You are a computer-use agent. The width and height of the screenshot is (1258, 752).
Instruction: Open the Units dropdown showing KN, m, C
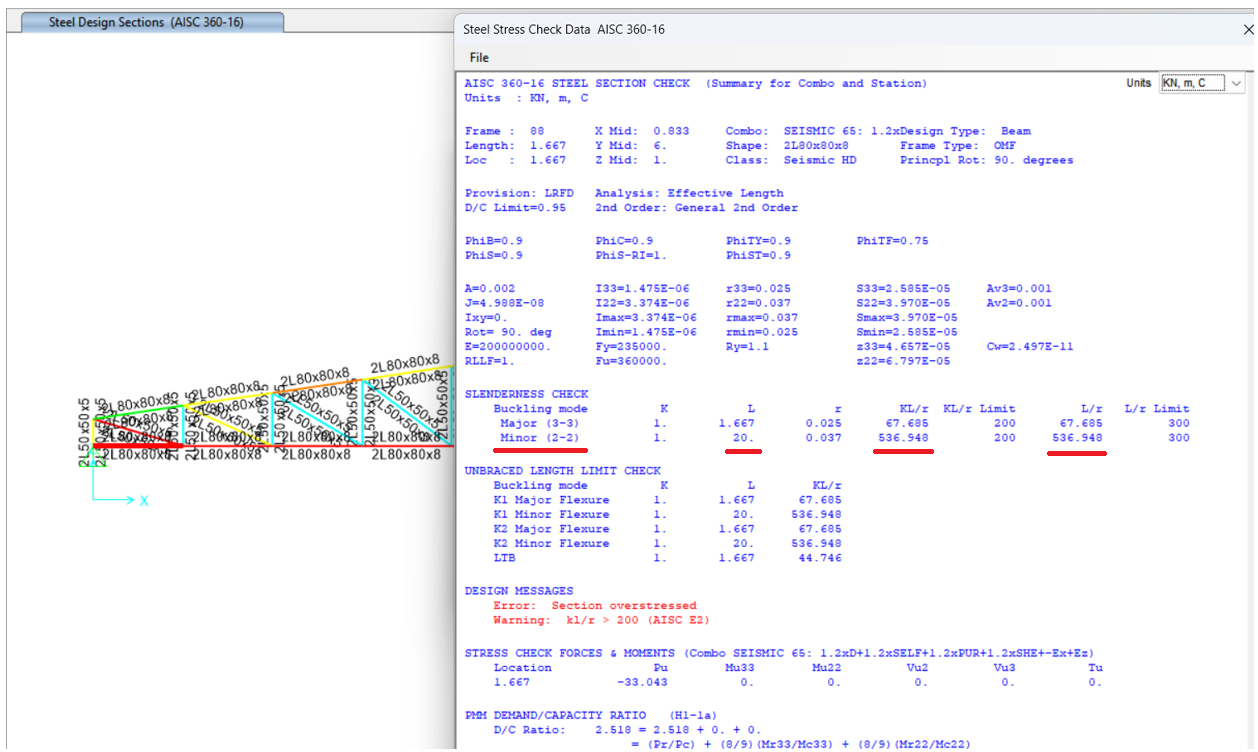click(1203, 83)
